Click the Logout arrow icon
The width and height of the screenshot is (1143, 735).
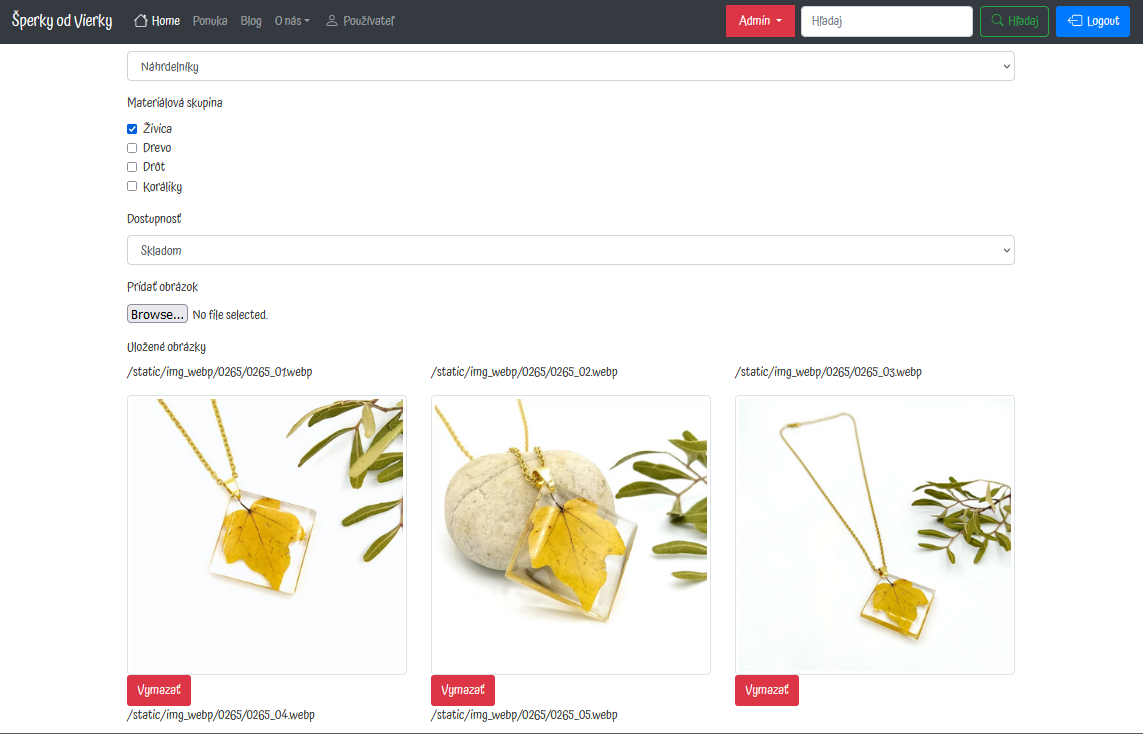pyautogui.click(x=1074, y=20)
